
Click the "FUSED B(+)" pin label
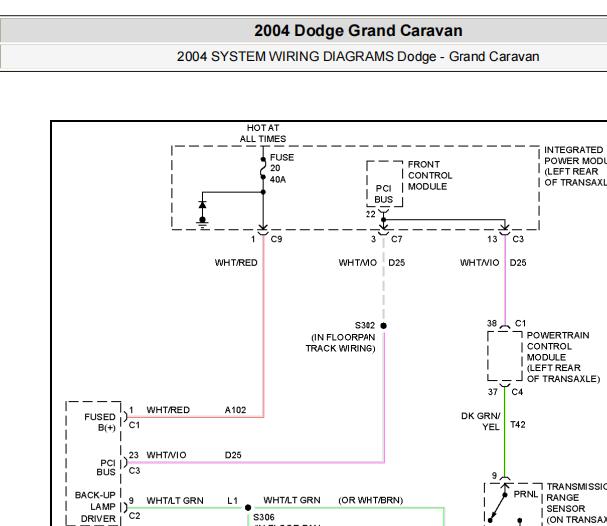[100, 422]
